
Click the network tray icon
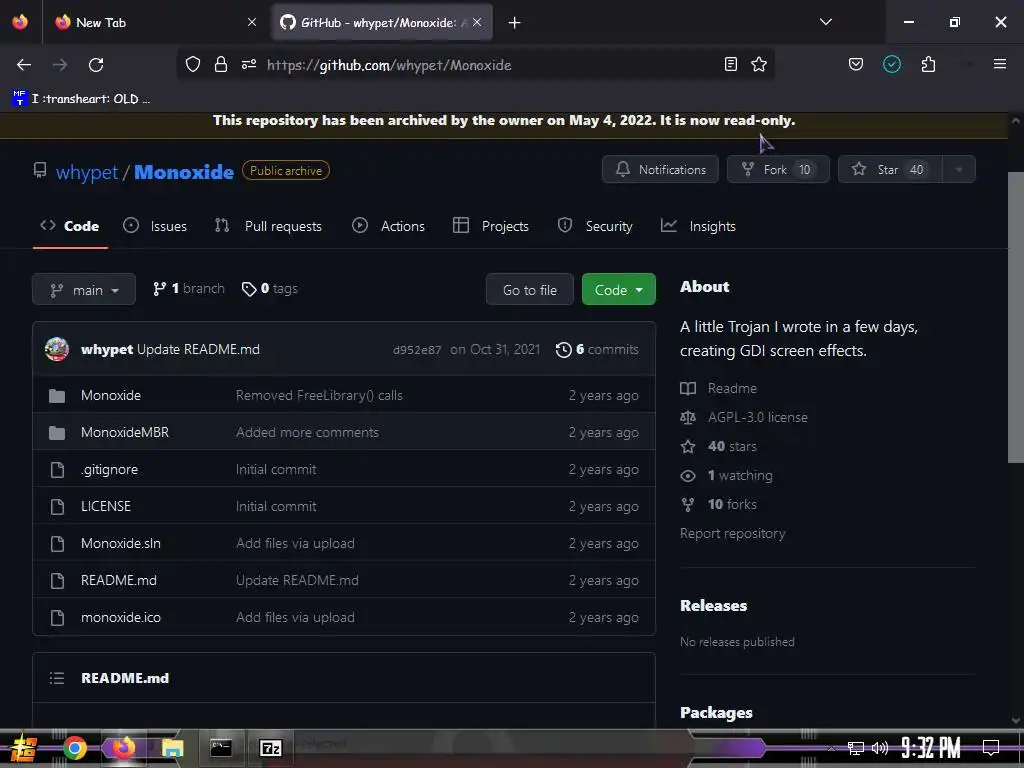tap(856, 748)
